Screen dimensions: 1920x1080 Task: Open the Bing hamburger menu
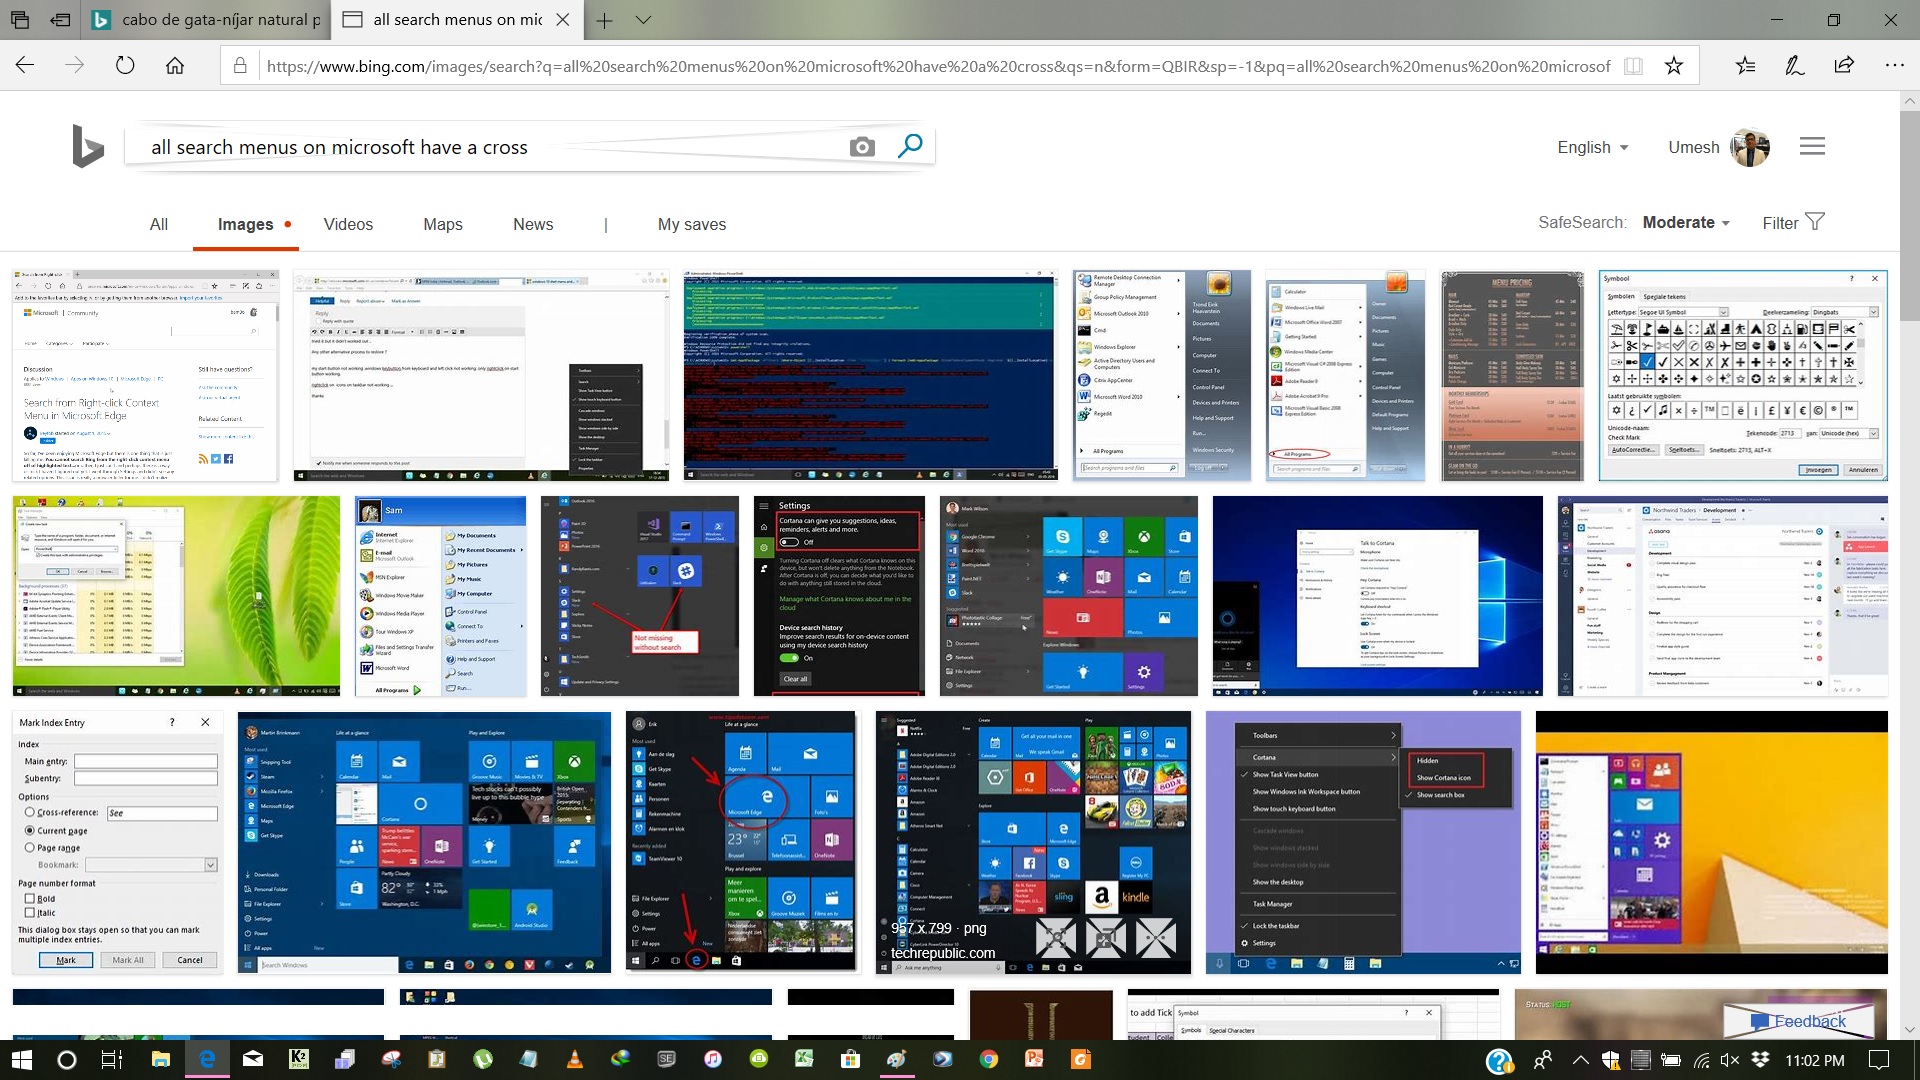(1812, 147)
